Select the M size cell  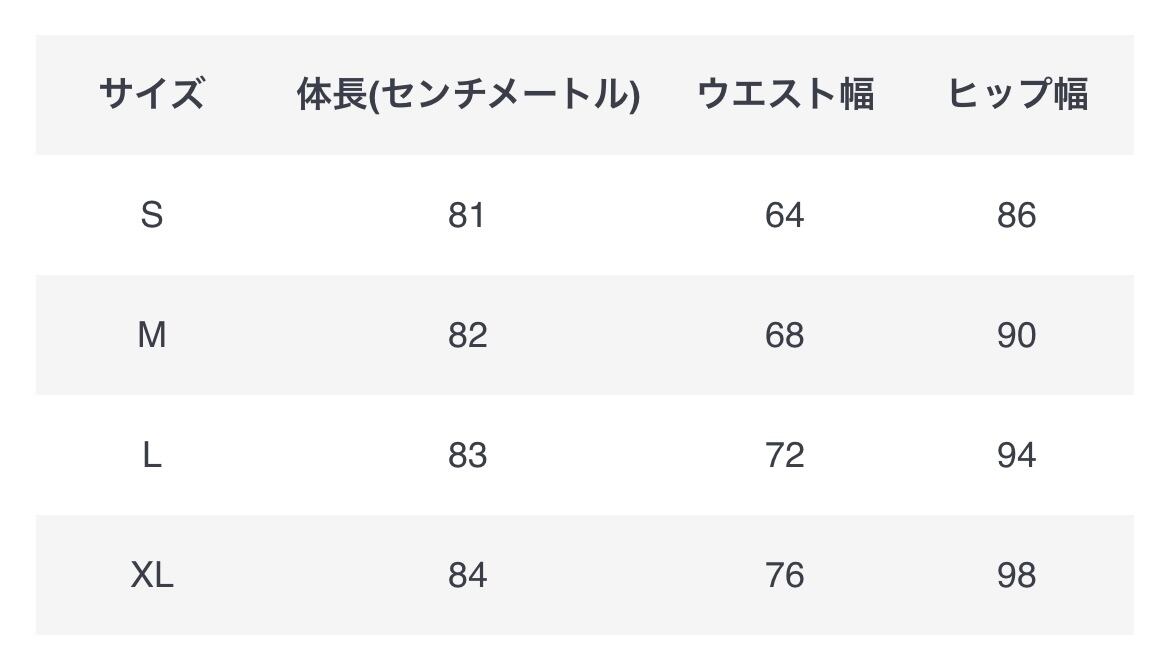tap(152, 335)
